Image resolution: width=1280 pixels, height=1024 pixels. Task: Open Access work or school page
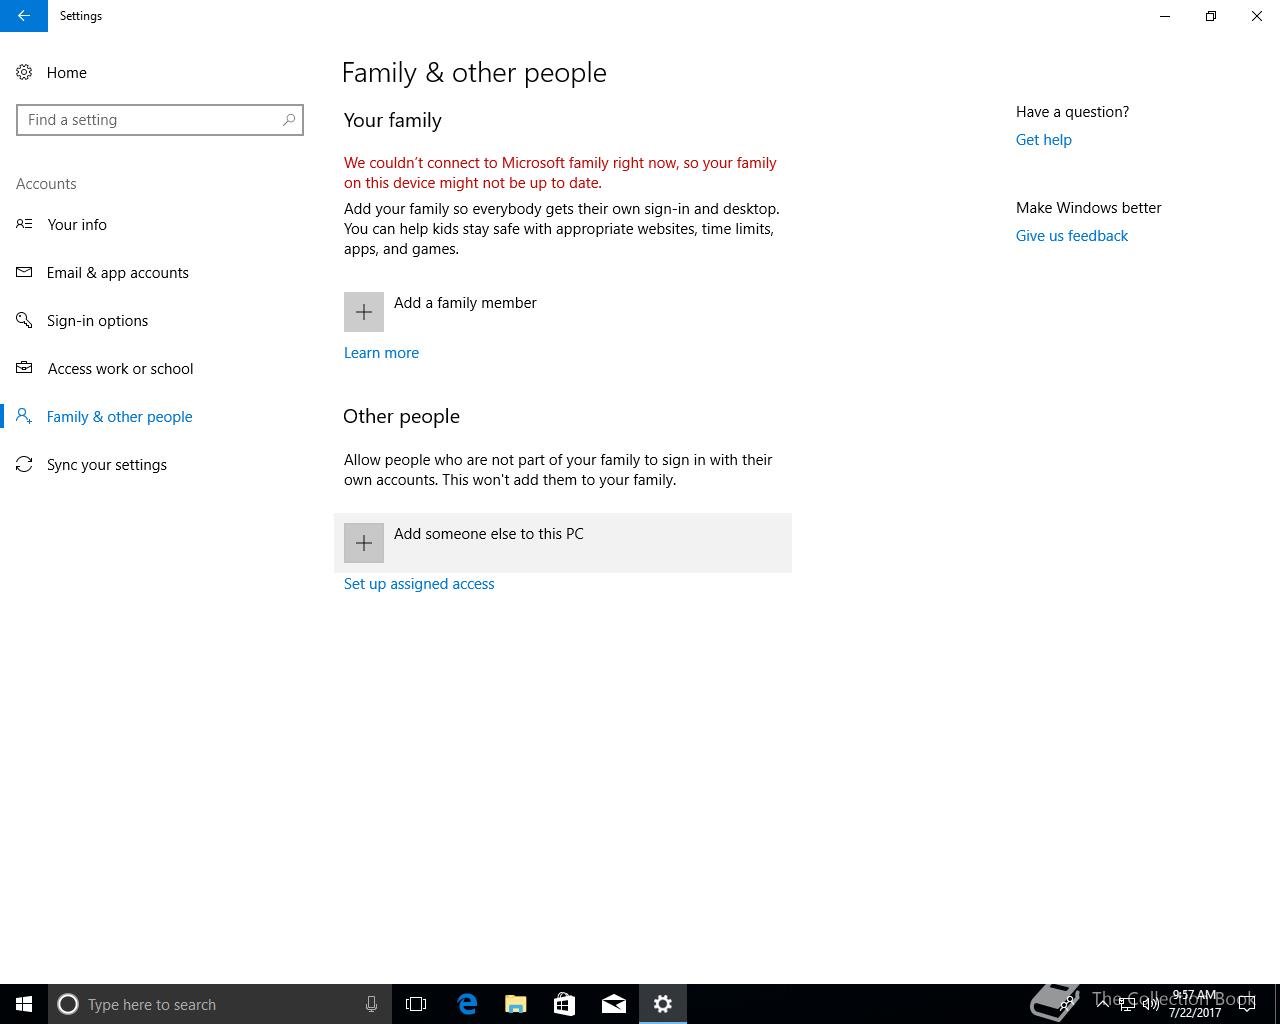click(120, 368)
